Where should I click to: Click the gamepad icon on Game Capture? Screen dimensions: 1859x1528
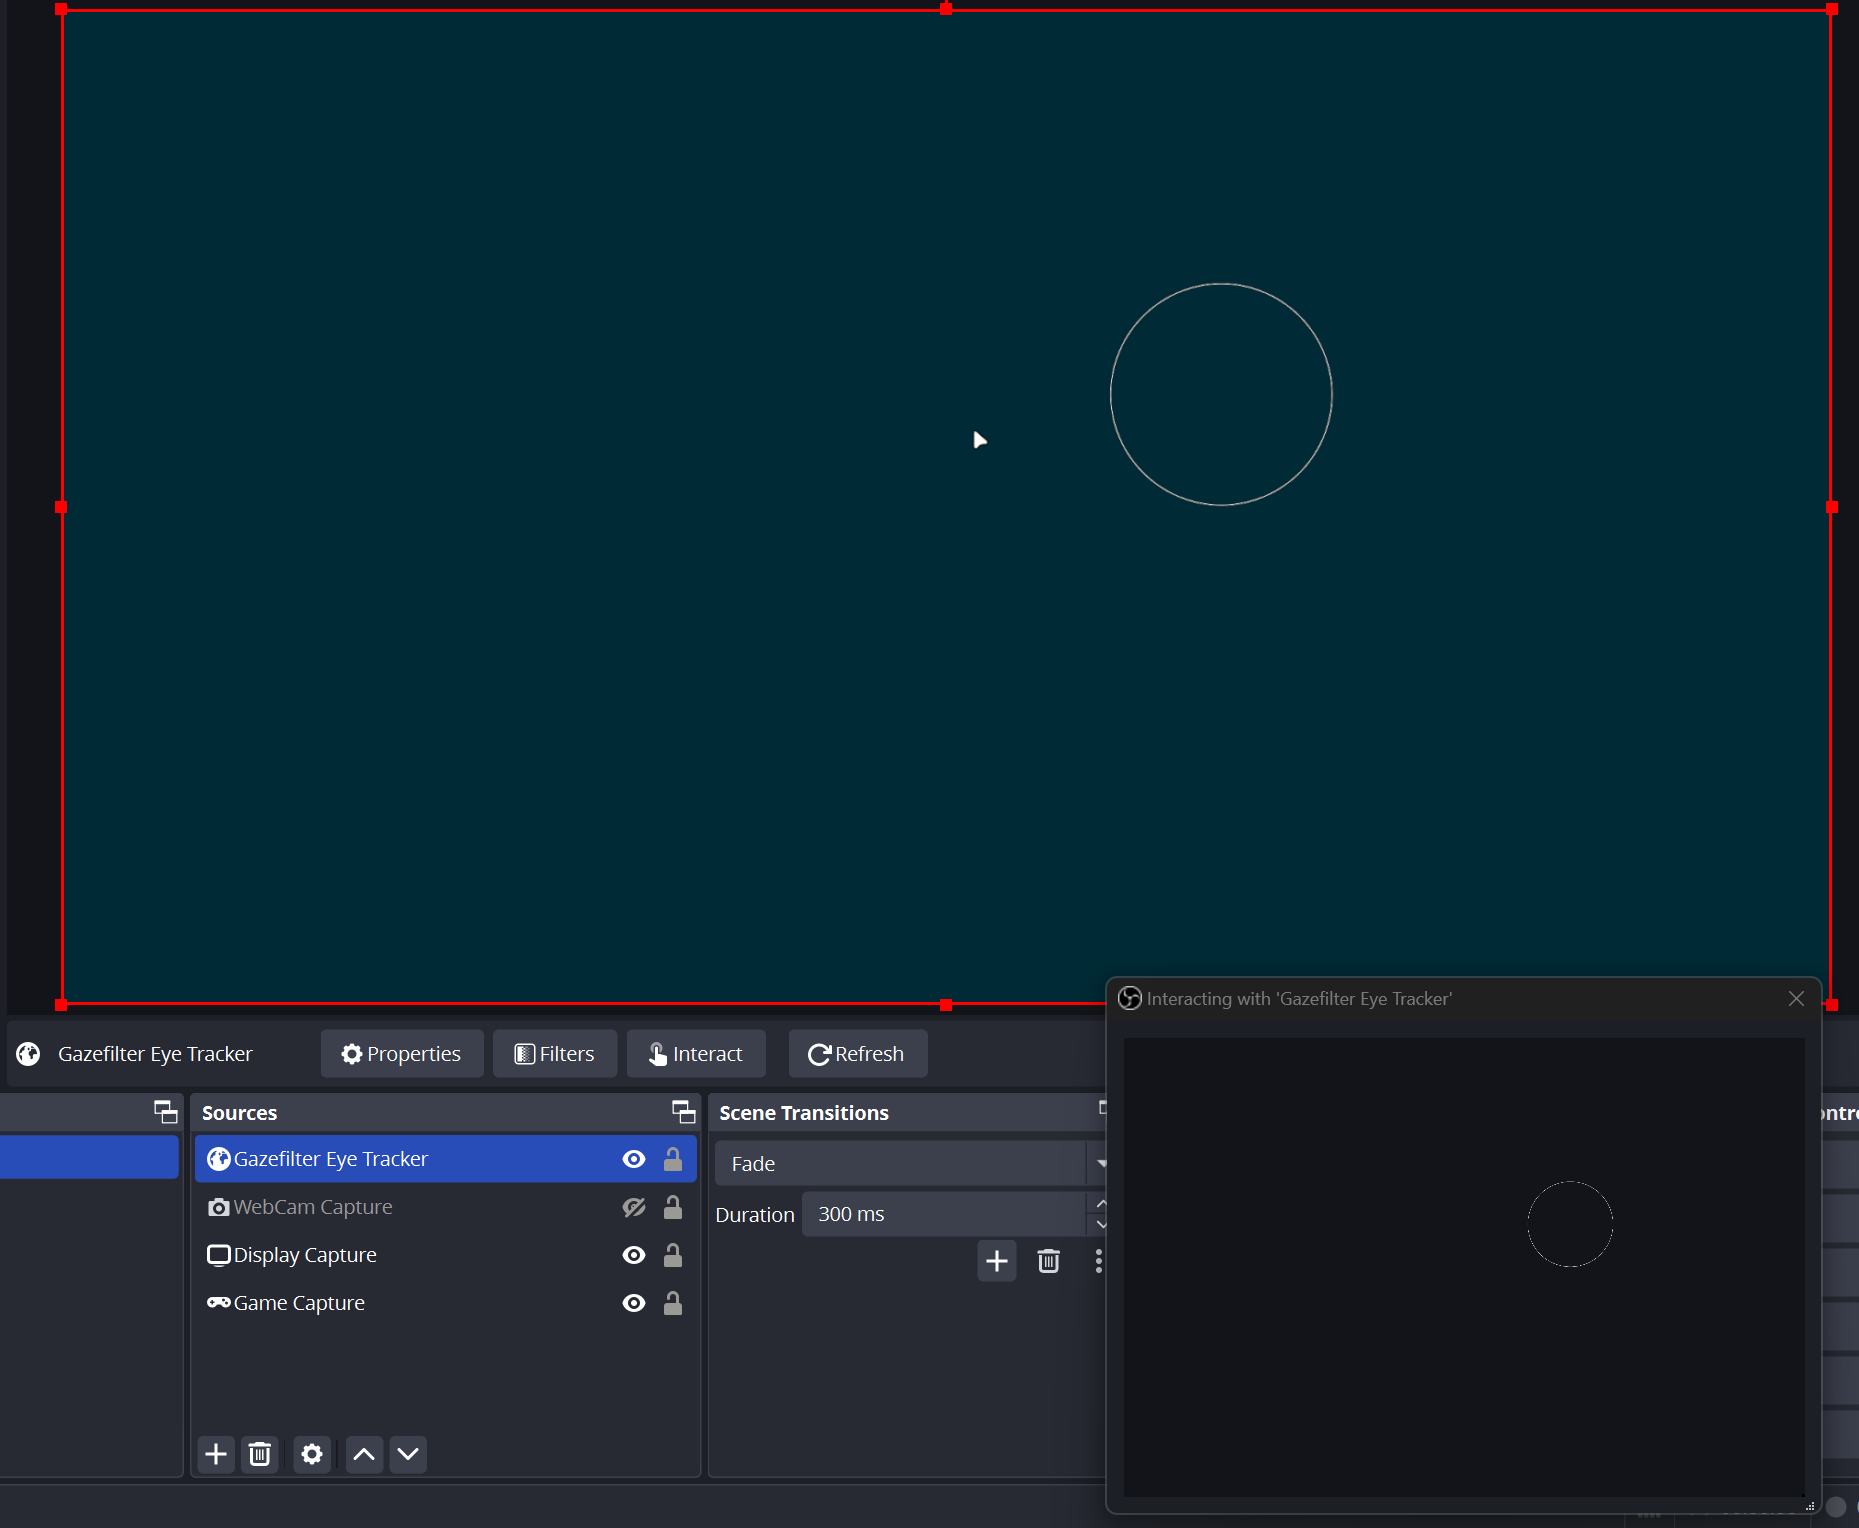(x=218, y=1302)
